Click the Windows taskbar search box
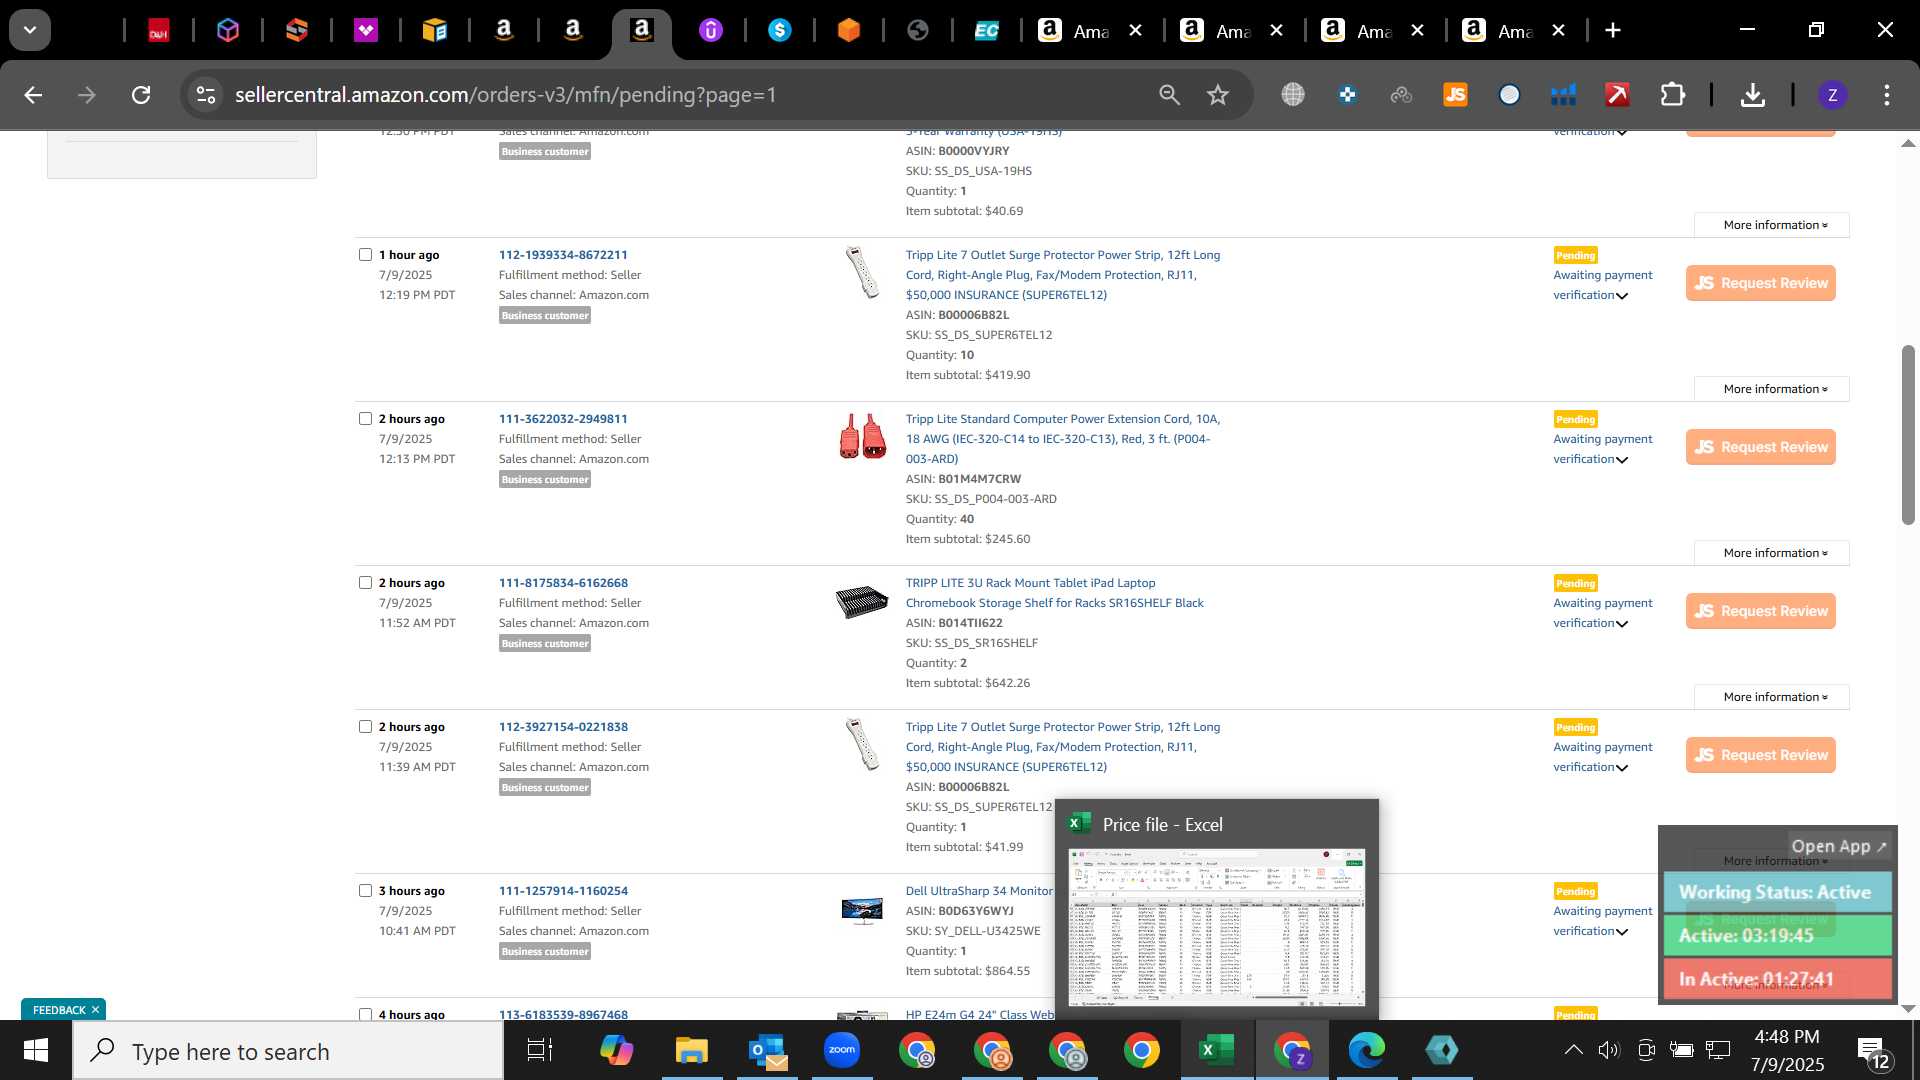 click(x=288, y=1051)
